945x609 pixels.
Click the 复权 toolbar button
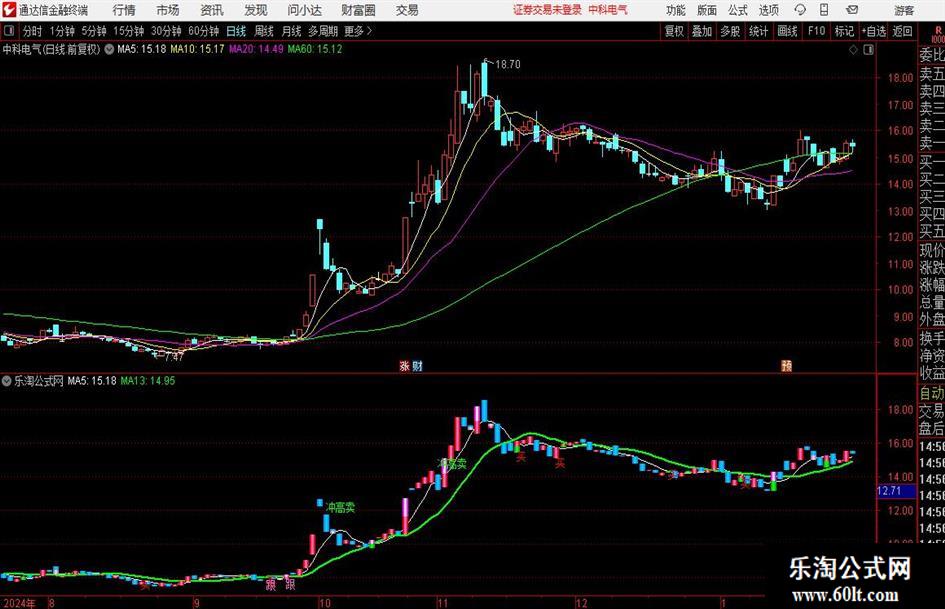tap(674, 31)
